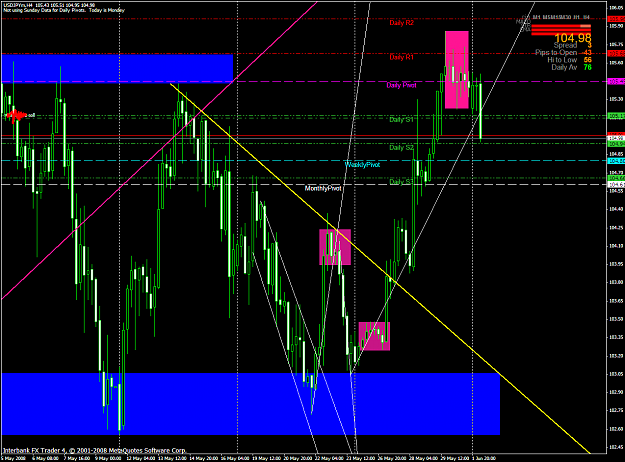Click the cyan Weekly Pivot price tag on axis

616,161
